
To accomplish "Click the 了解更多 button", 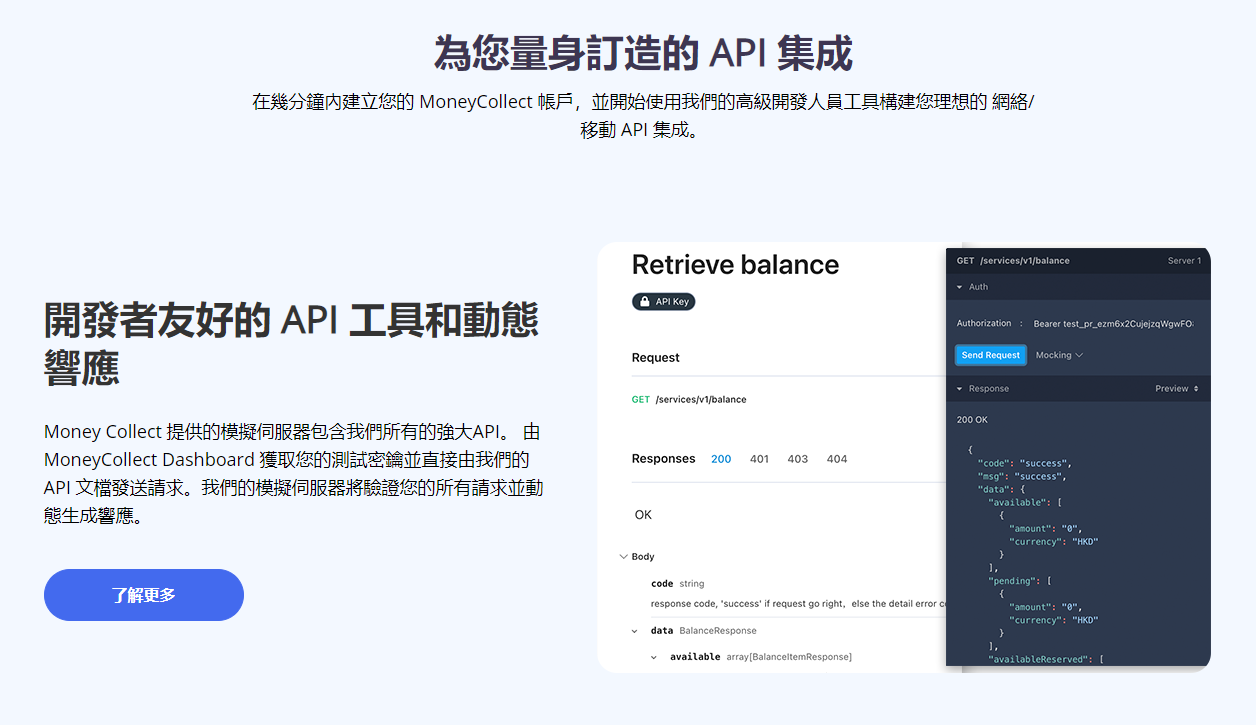I will [144, 595].
